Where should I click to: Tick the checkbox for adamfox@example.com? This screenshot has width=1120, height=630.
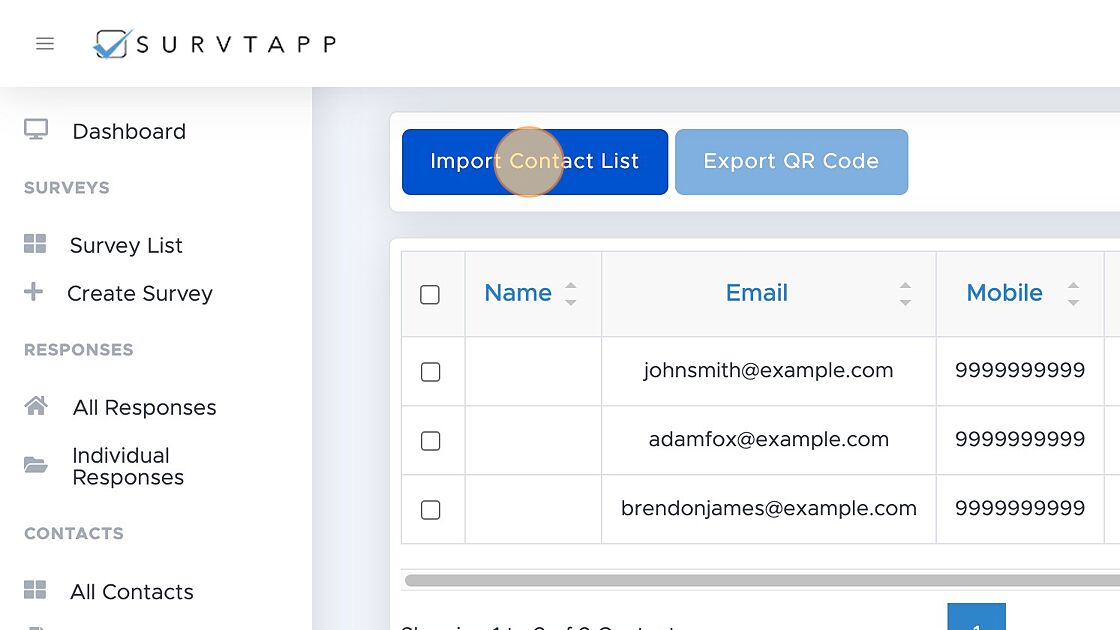click(430, 440)
